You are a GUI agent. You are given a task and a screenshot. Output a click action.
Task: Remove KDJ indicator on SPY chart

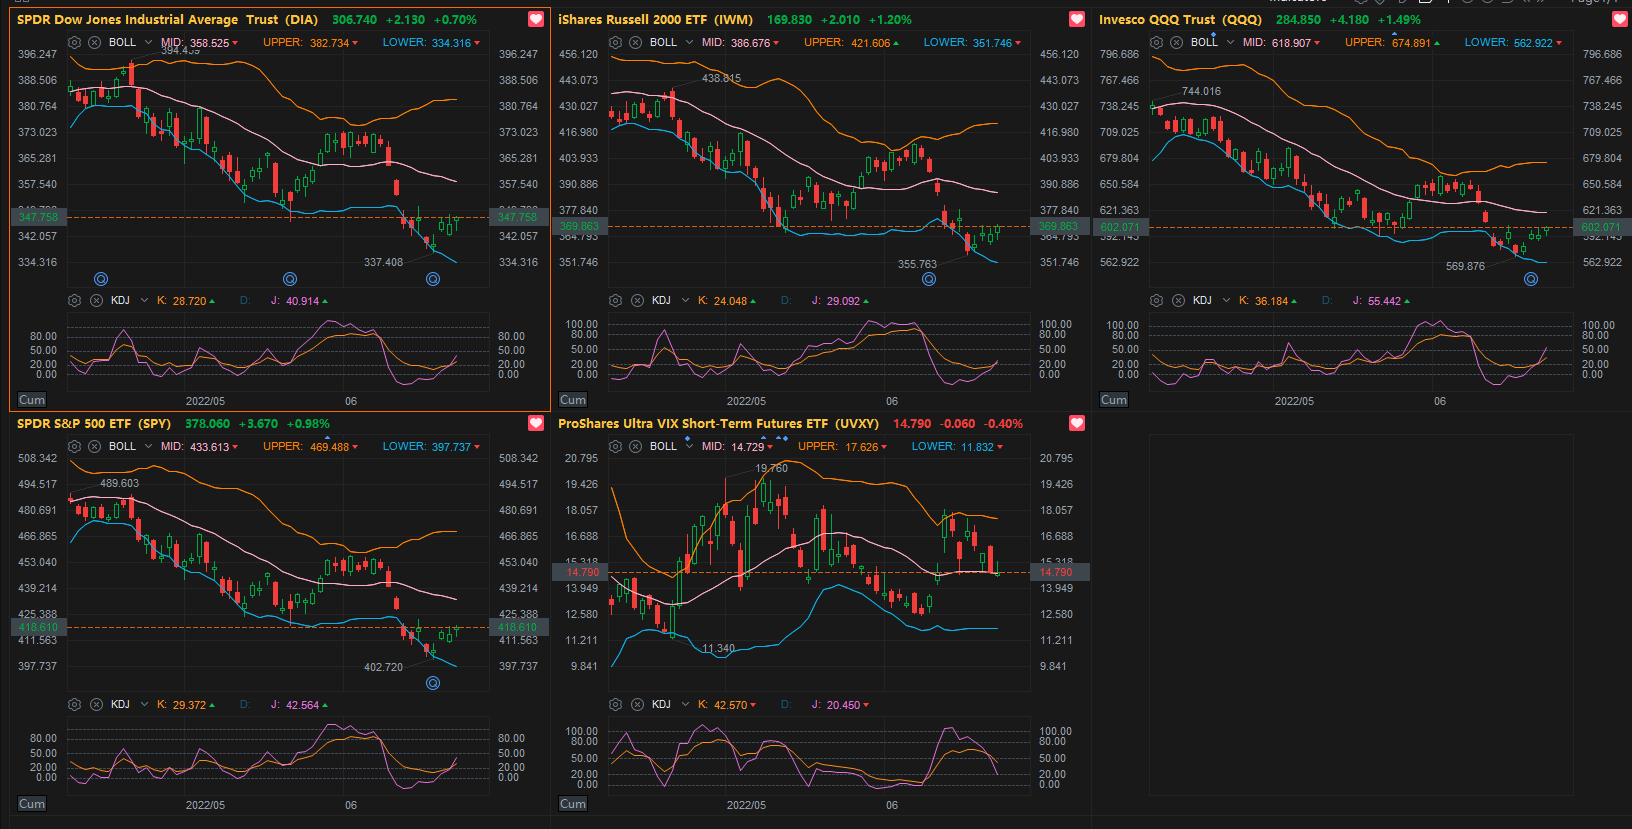(96, 705)
